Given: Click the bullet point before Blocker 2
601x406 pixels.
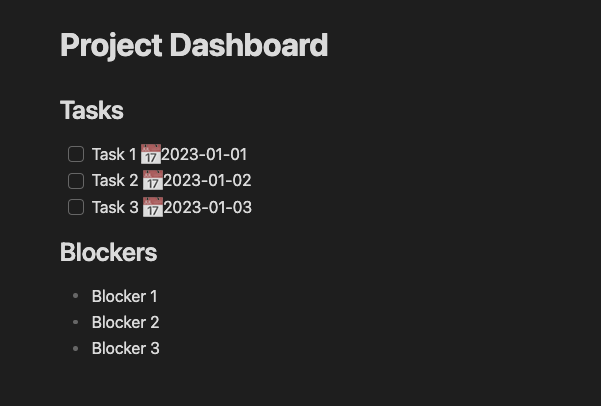Looking at the screenshot, I should 76,322.
